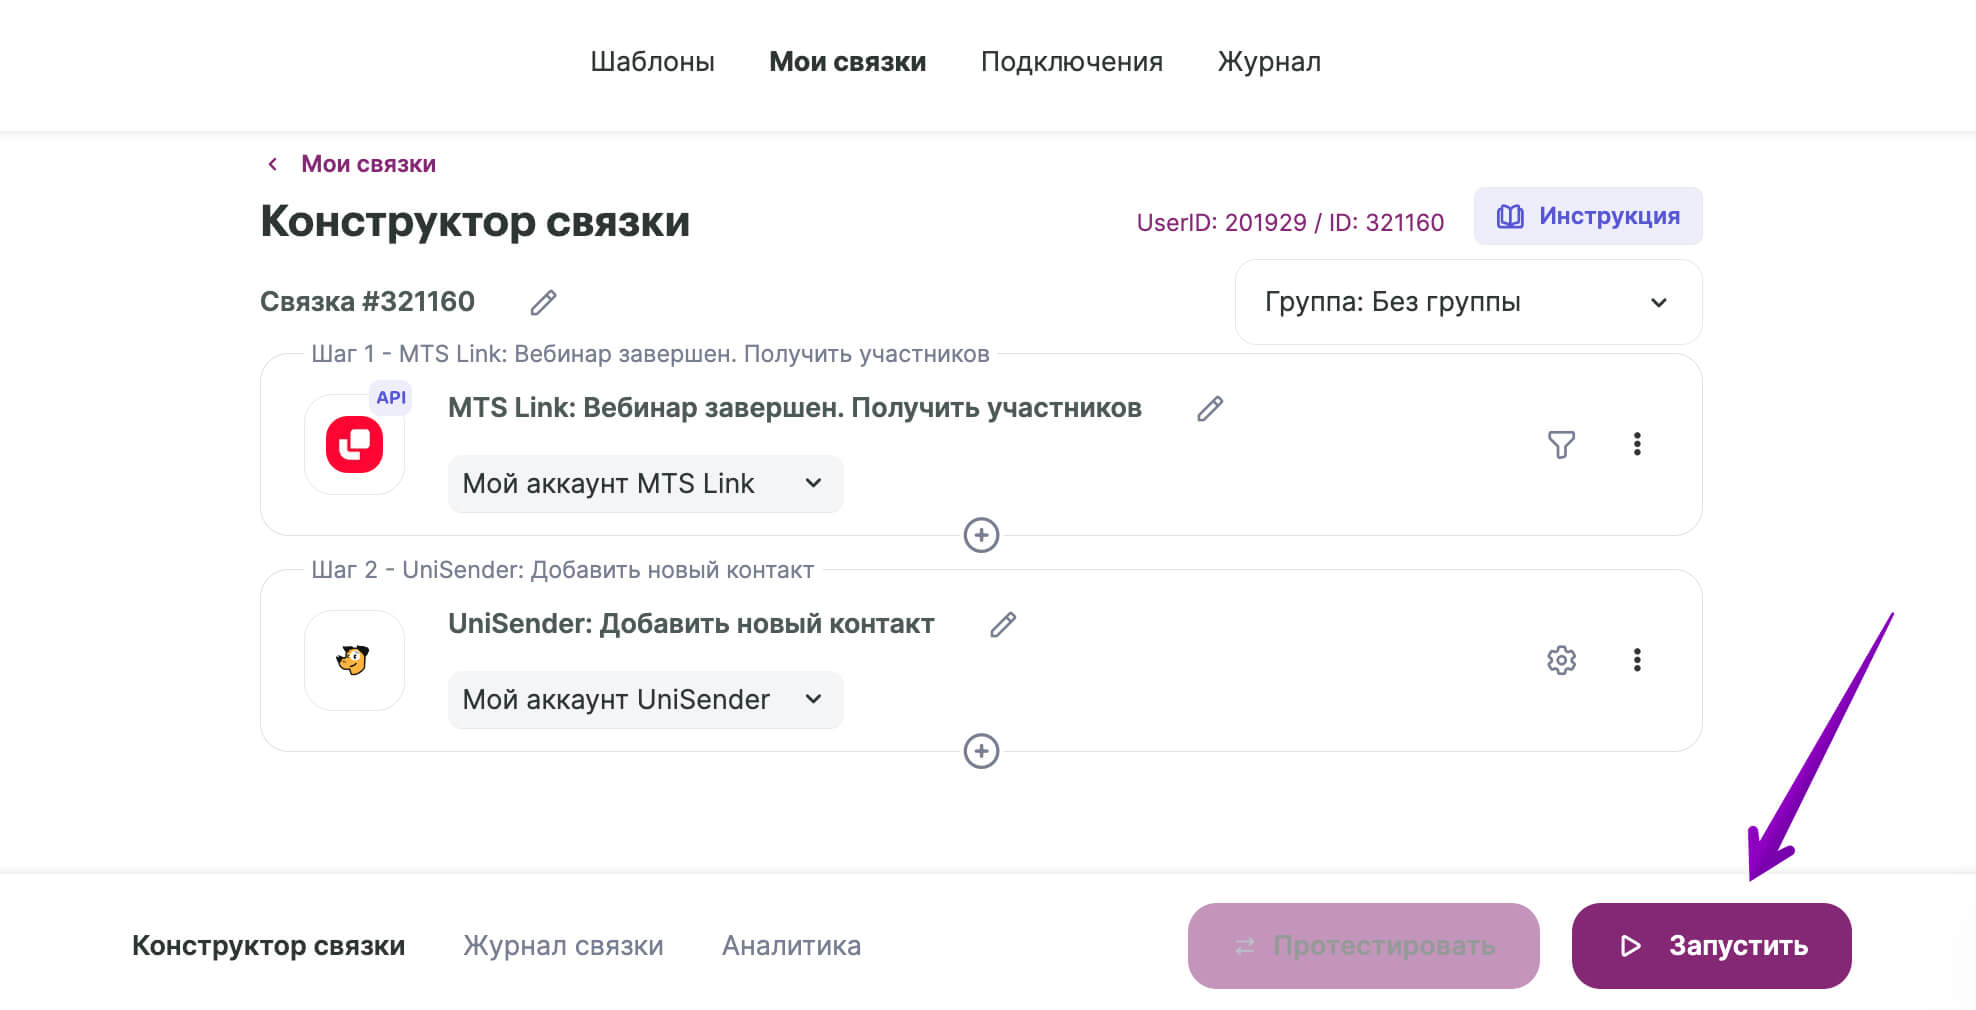Edit MTS Link step title with pencil icon

1210,409
